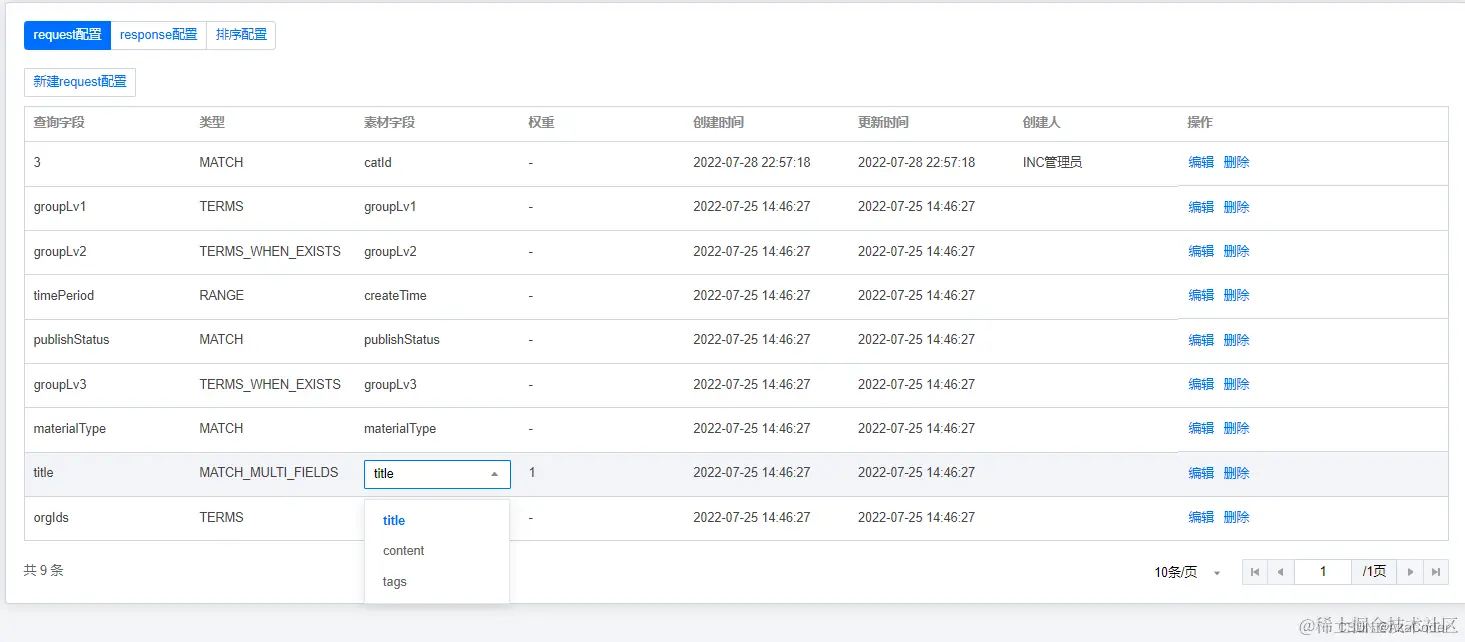Delete the catId row via 删除
Image resolution: width=1465 pixels, height=642 pixels.
pyautogui.click(x=1236, y=162)
